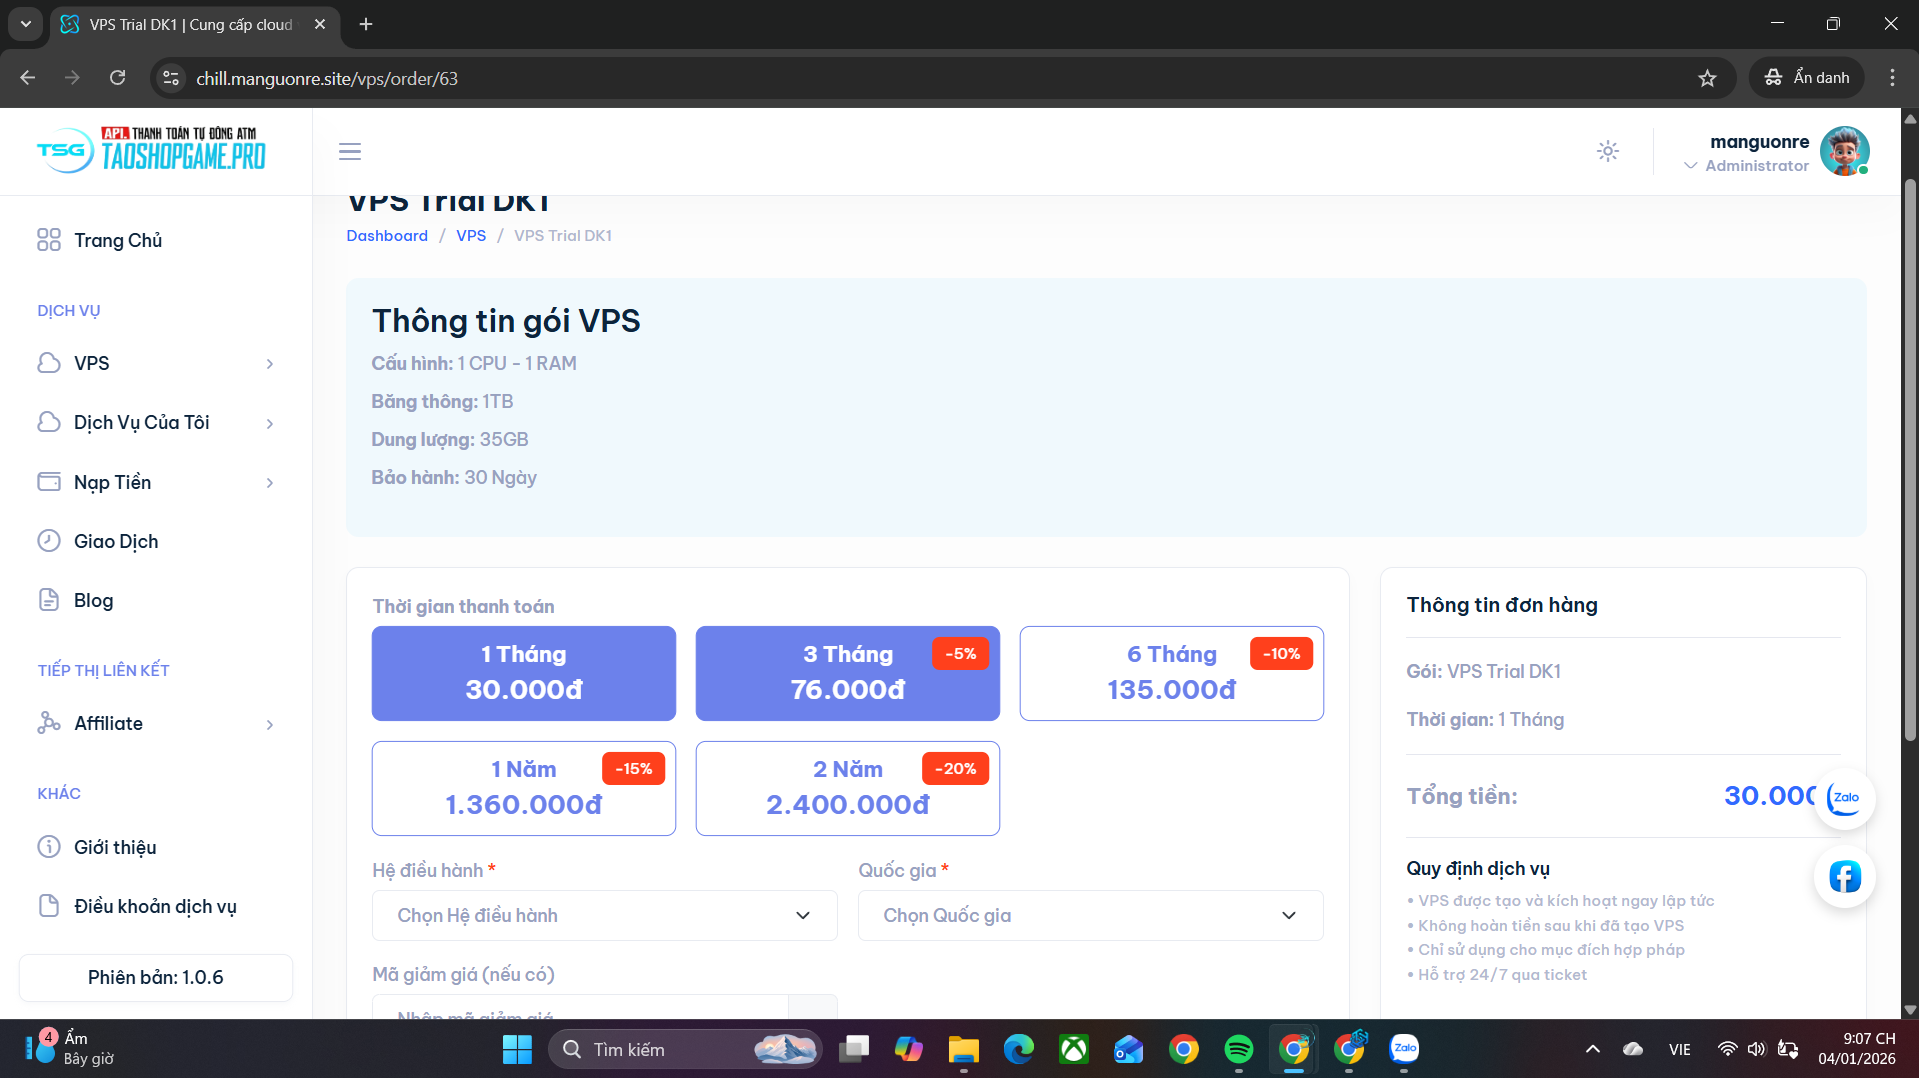Reload the page in browser
Screen dimensions: 1919x1078
tap(118, 78)
